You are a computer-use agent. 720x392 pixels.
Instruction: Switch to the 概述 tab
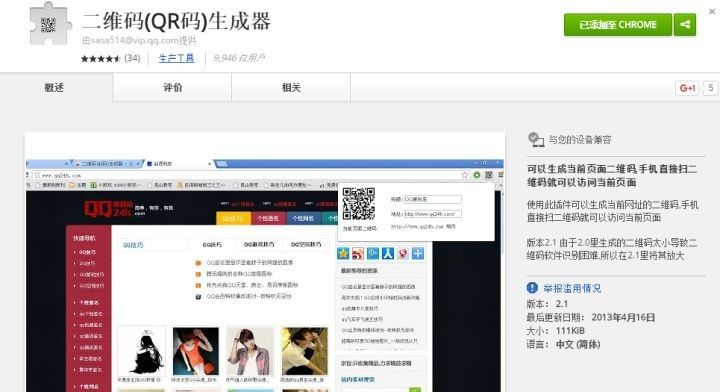click(54, 87)
